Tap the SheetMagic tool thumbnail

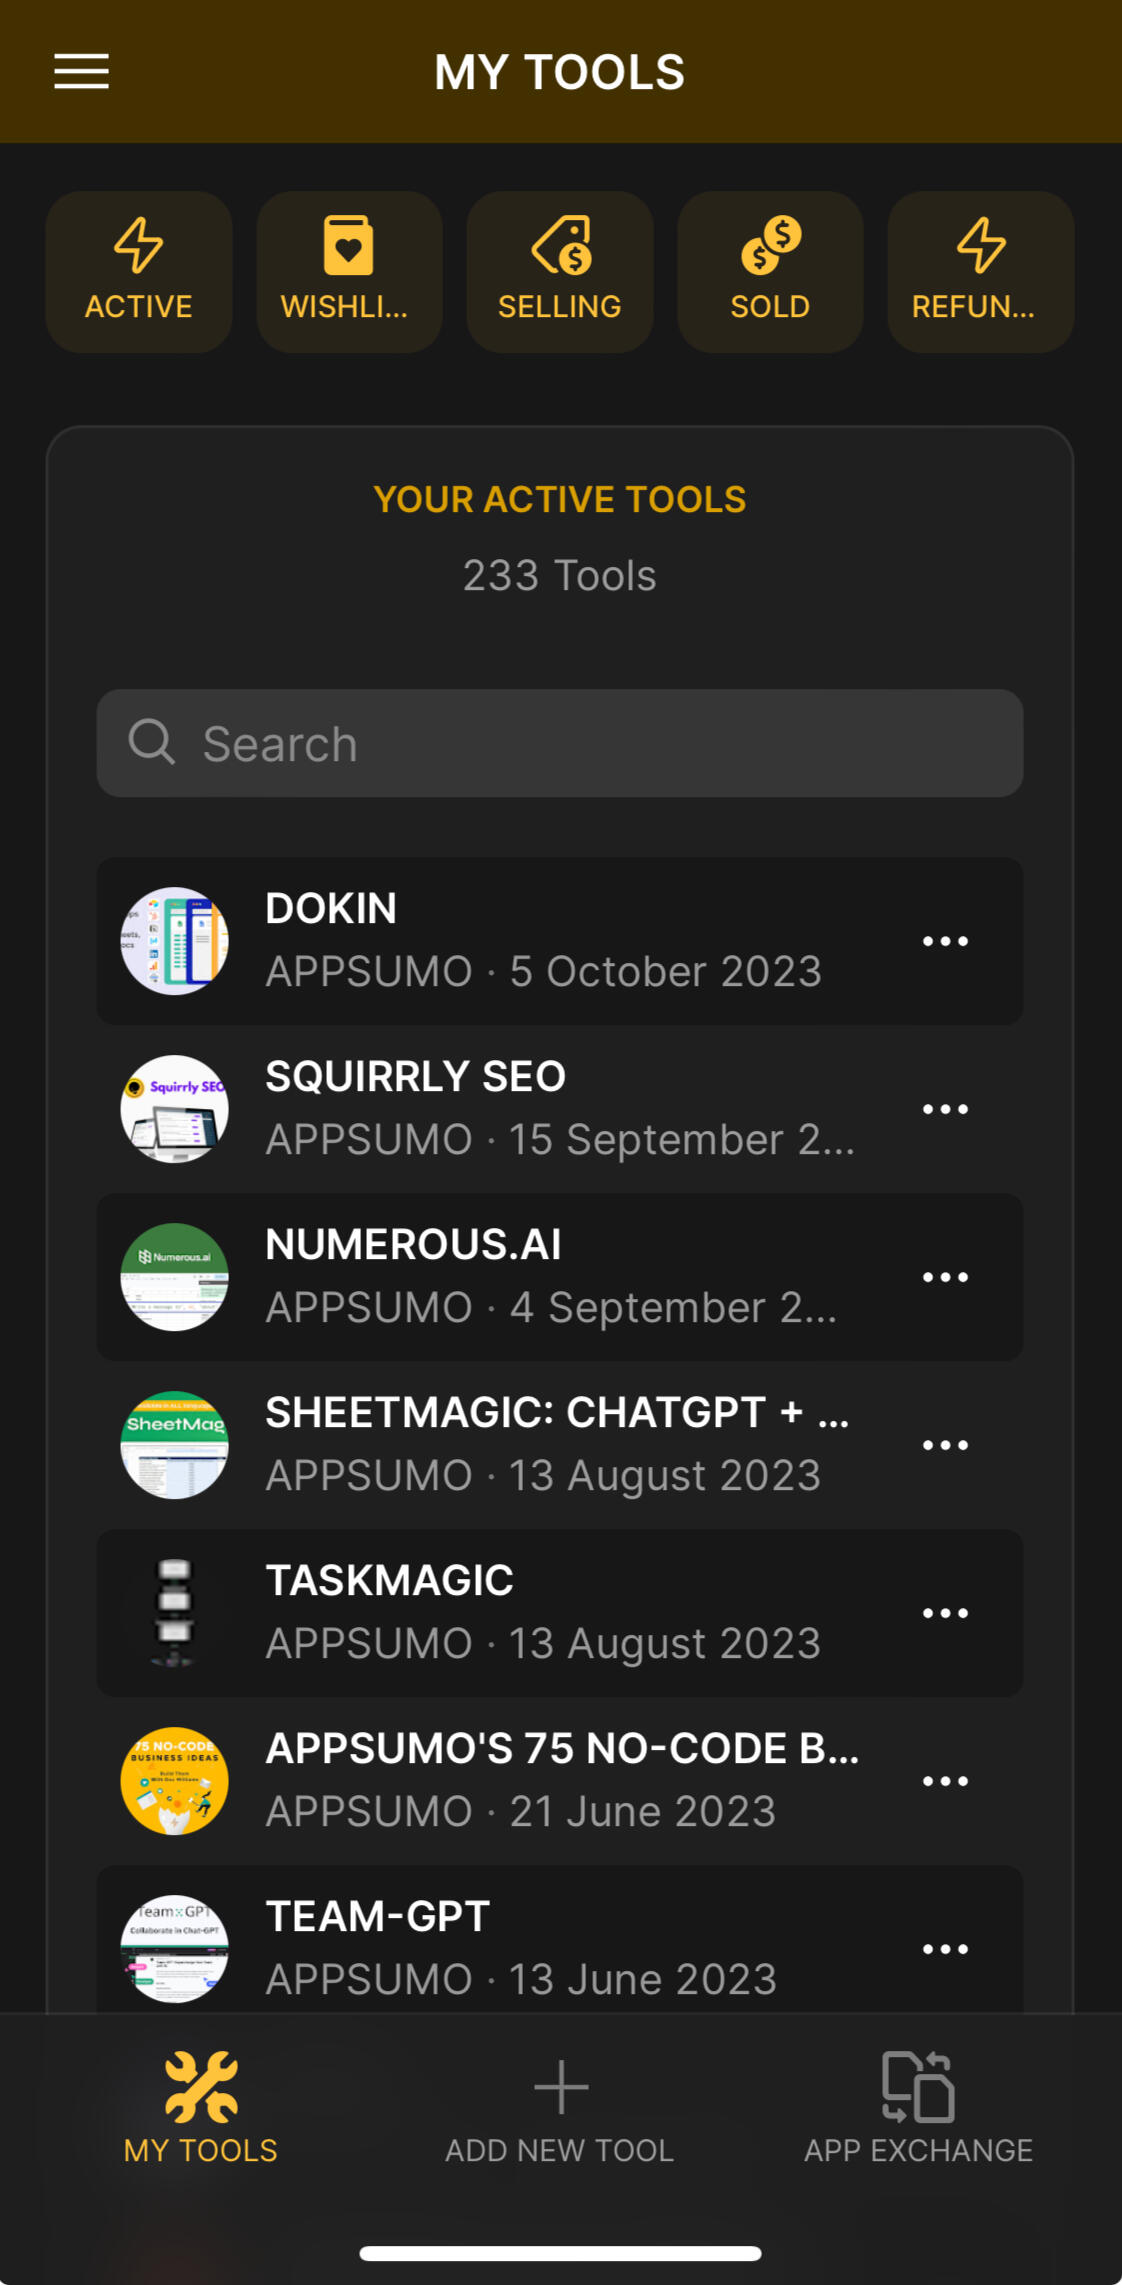pos(175,1445)
